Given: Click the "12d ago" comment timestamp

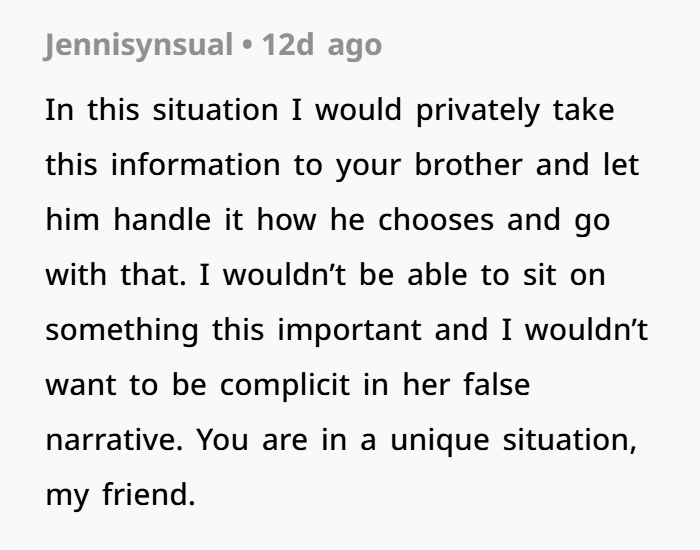Looking at the screenshot, I should (321, 46).
